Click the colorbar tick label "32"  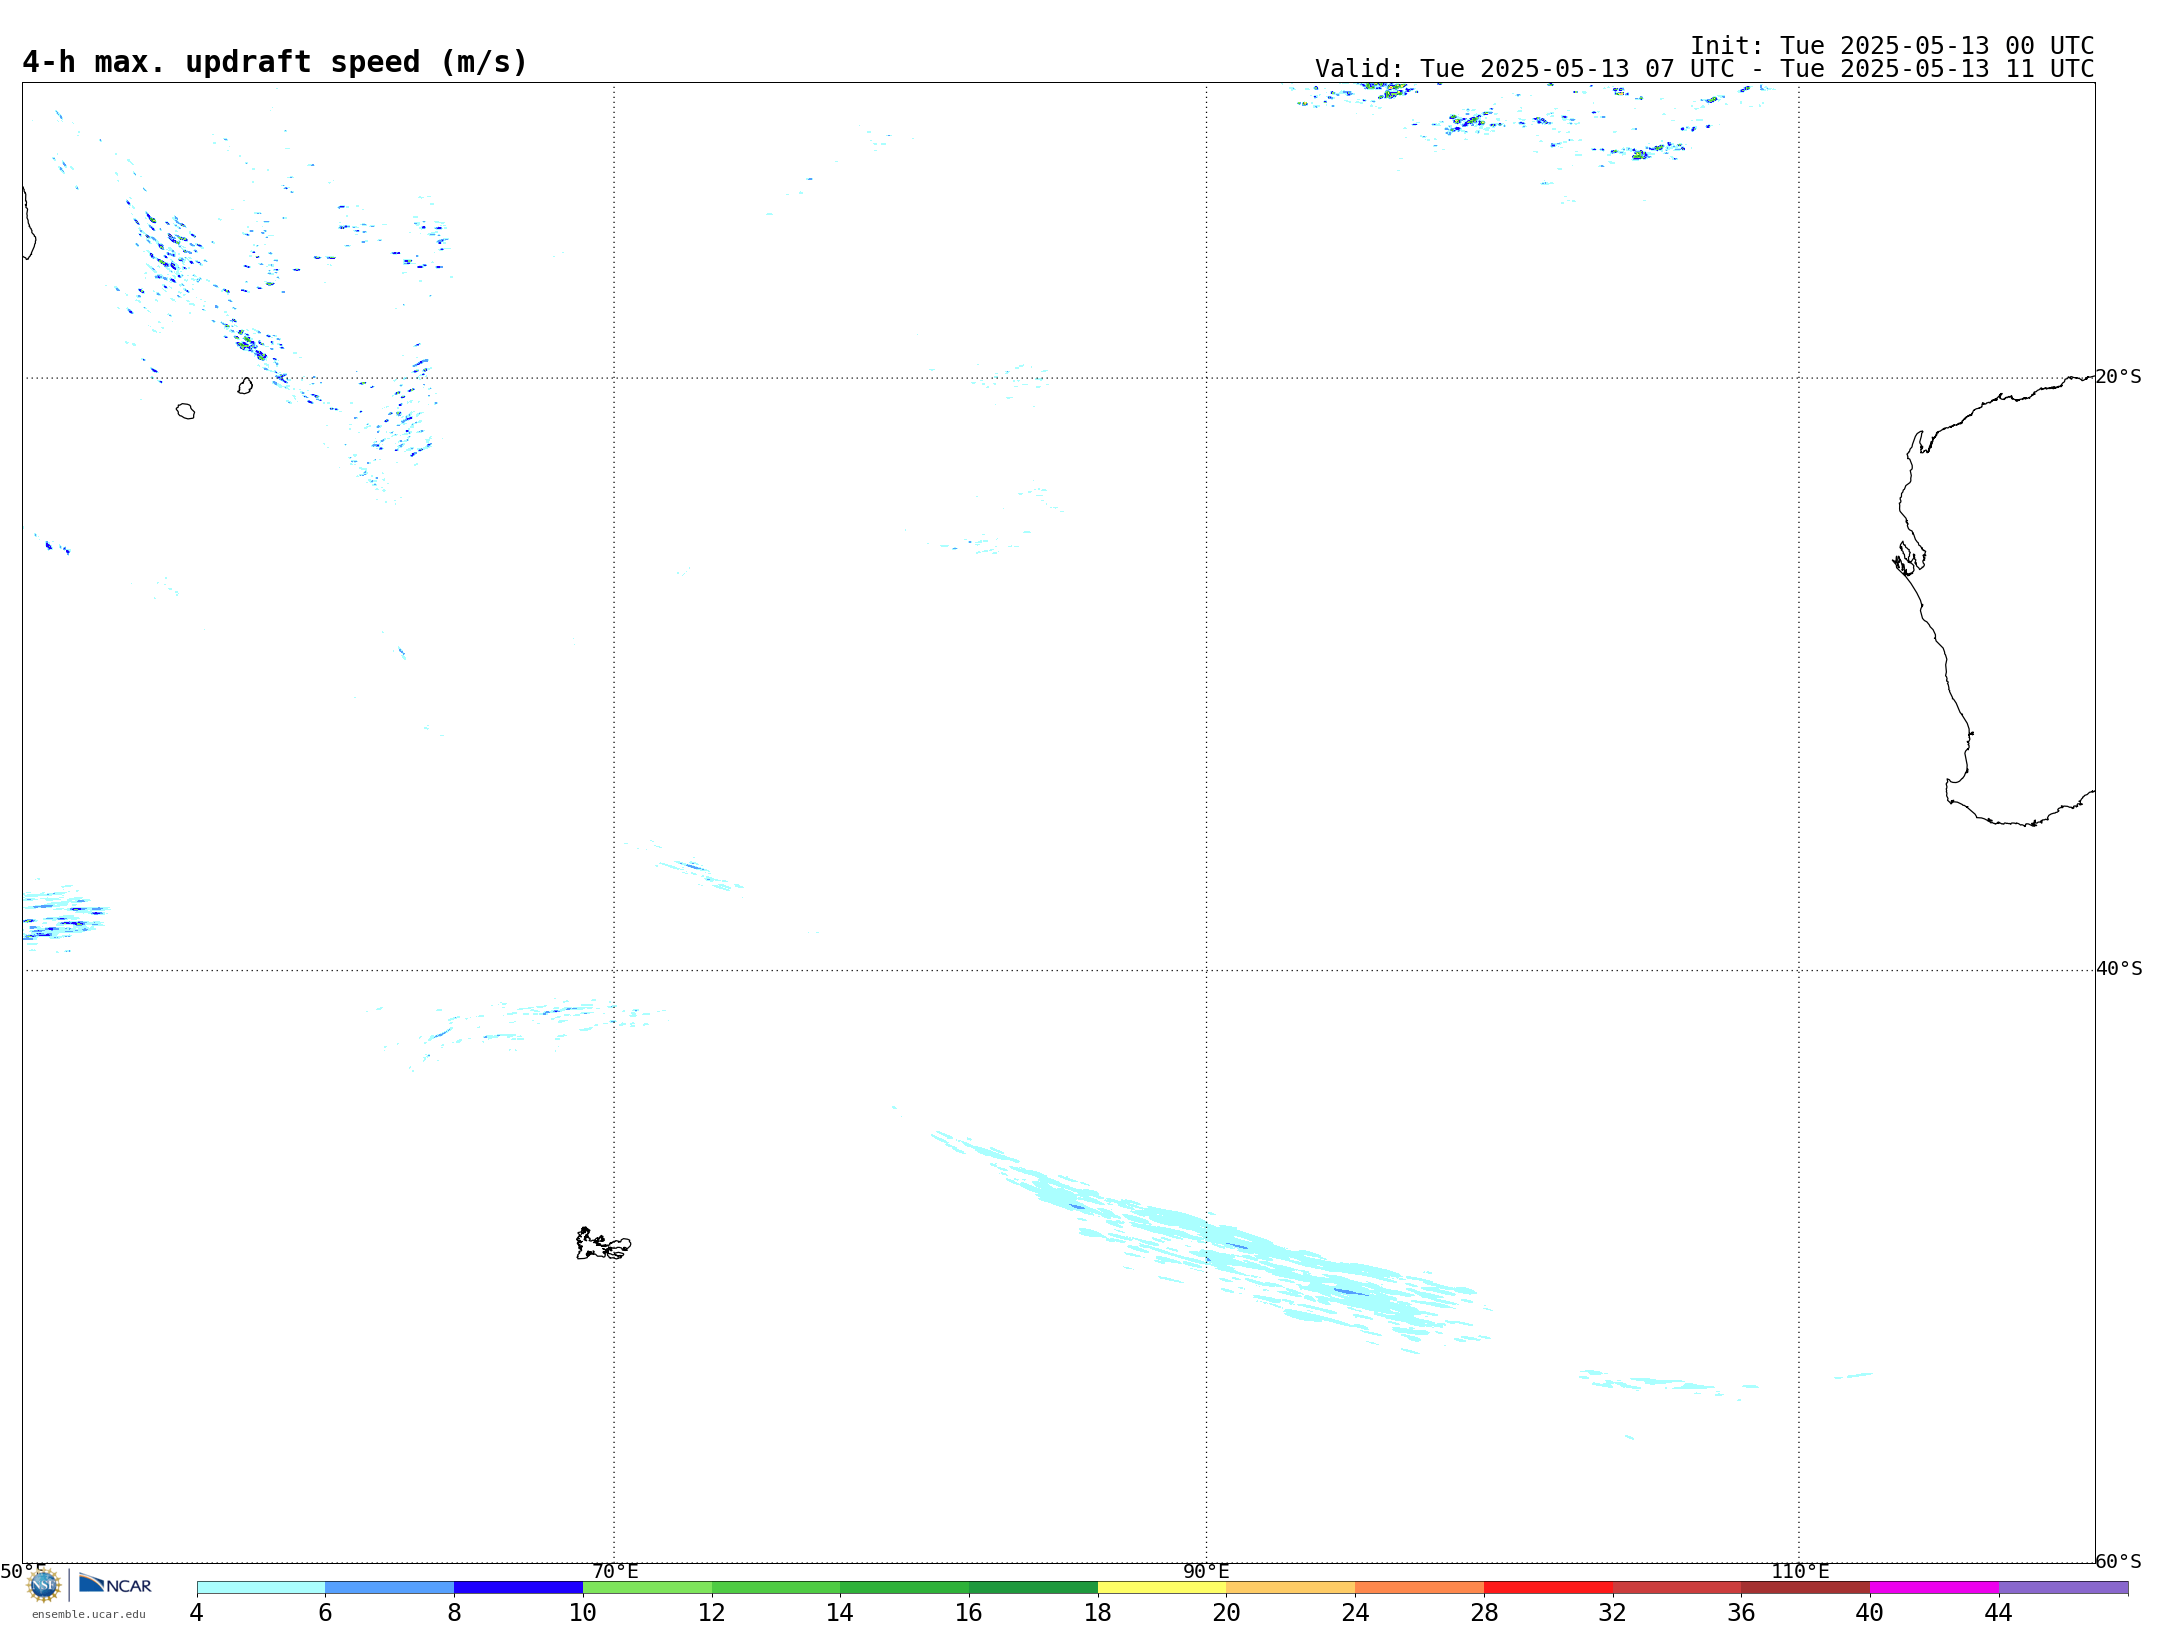point(1613,1613)
